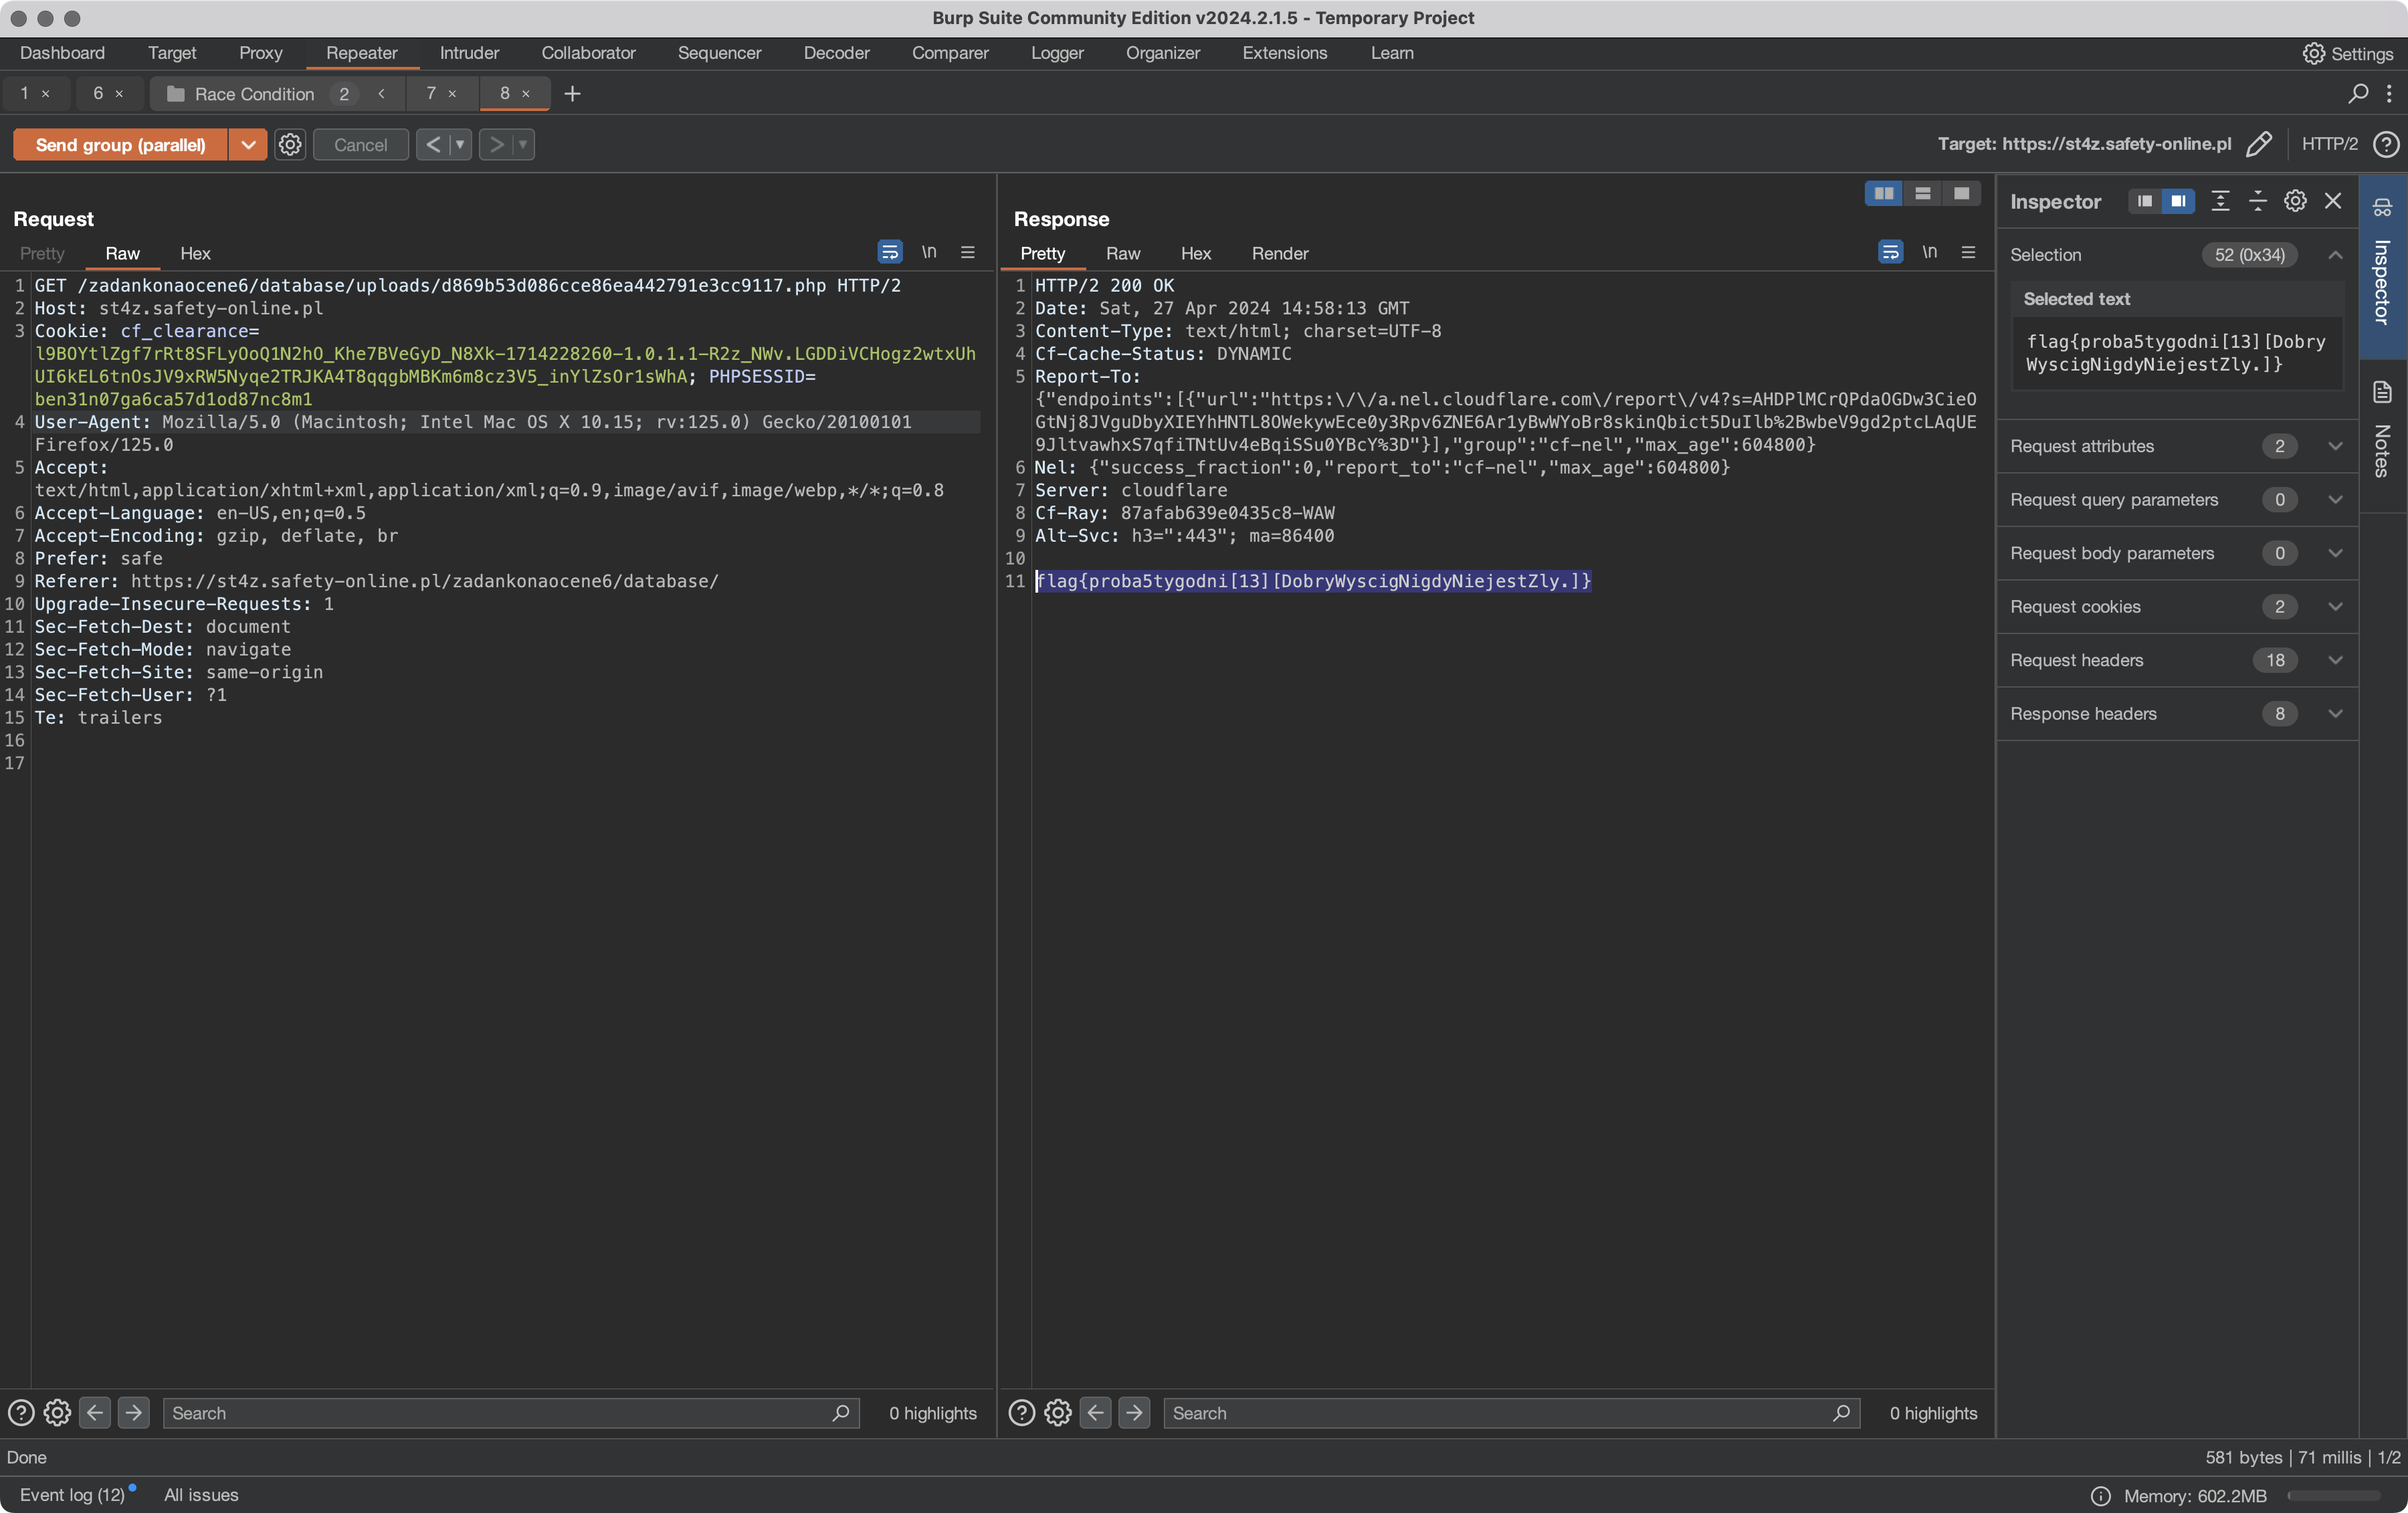Click Send group (parallel) button

point(120,145)
